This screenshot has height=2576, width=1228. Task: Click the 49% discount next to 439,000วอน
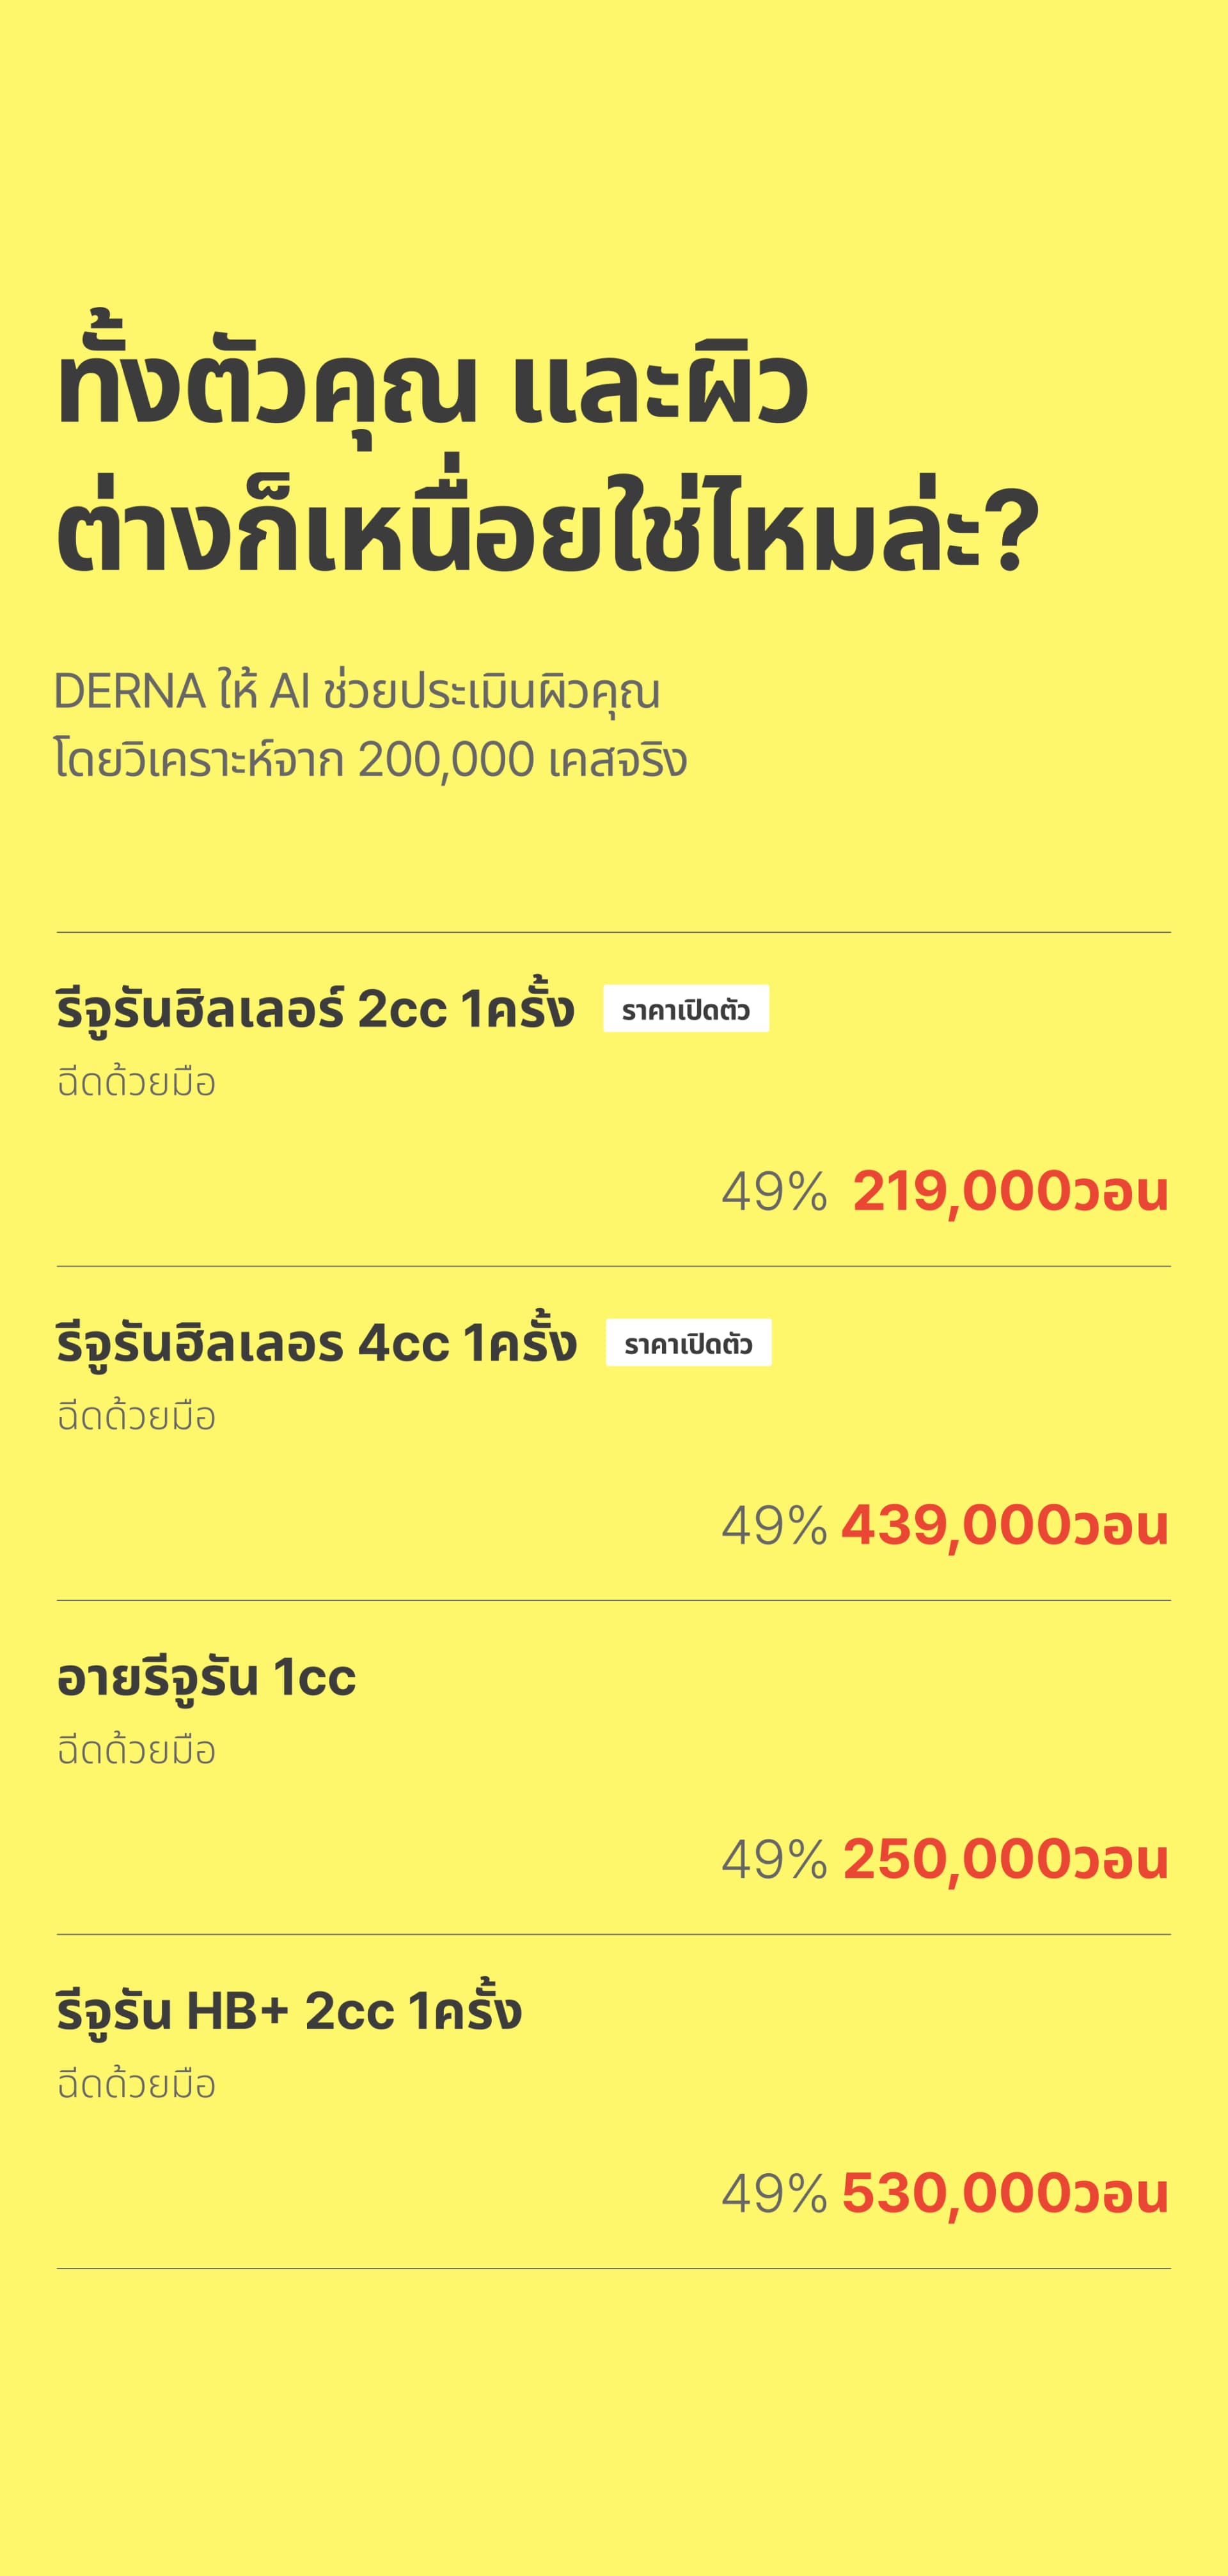tap(774, 1525)
